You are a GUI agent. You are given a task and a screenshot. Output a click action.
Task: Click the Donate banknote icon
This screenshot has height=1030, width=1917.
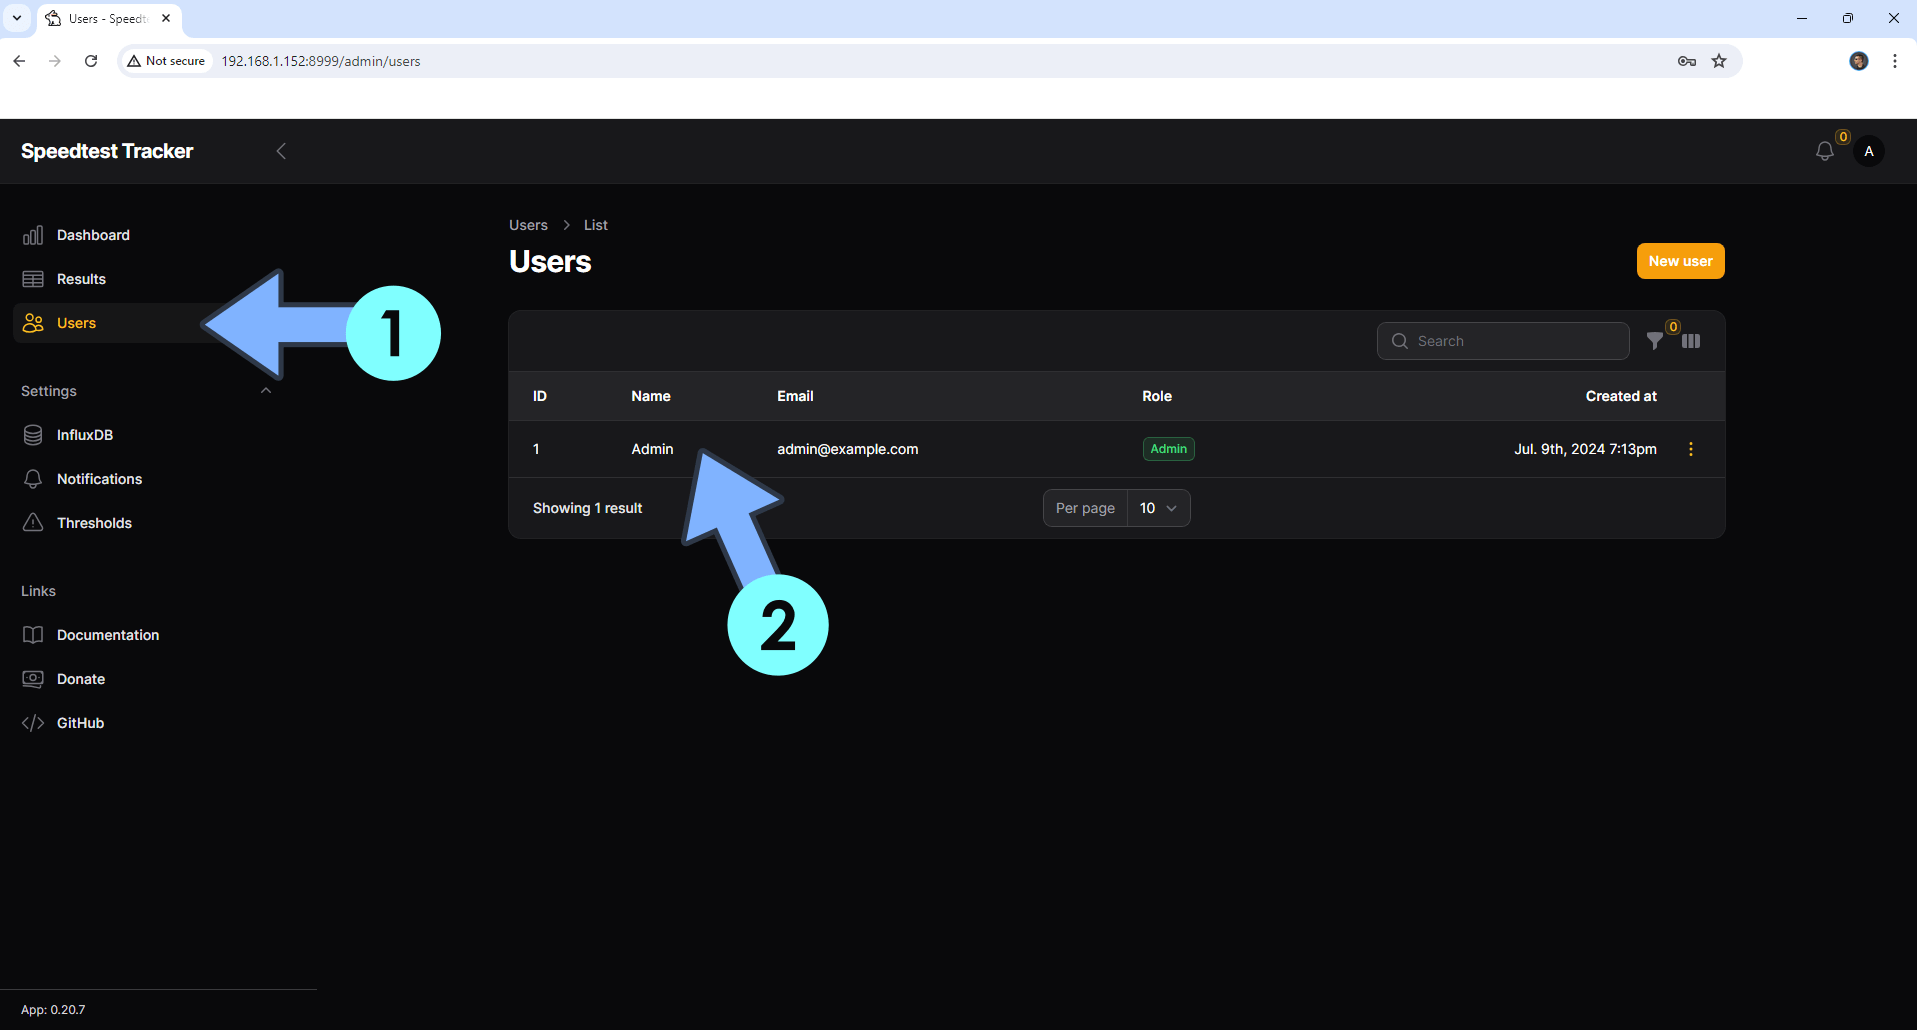coord(33,679)
